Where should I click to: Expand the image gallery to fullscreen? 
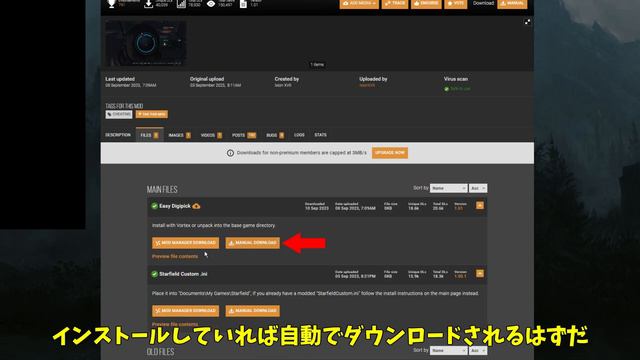click(x=527, y=22)
